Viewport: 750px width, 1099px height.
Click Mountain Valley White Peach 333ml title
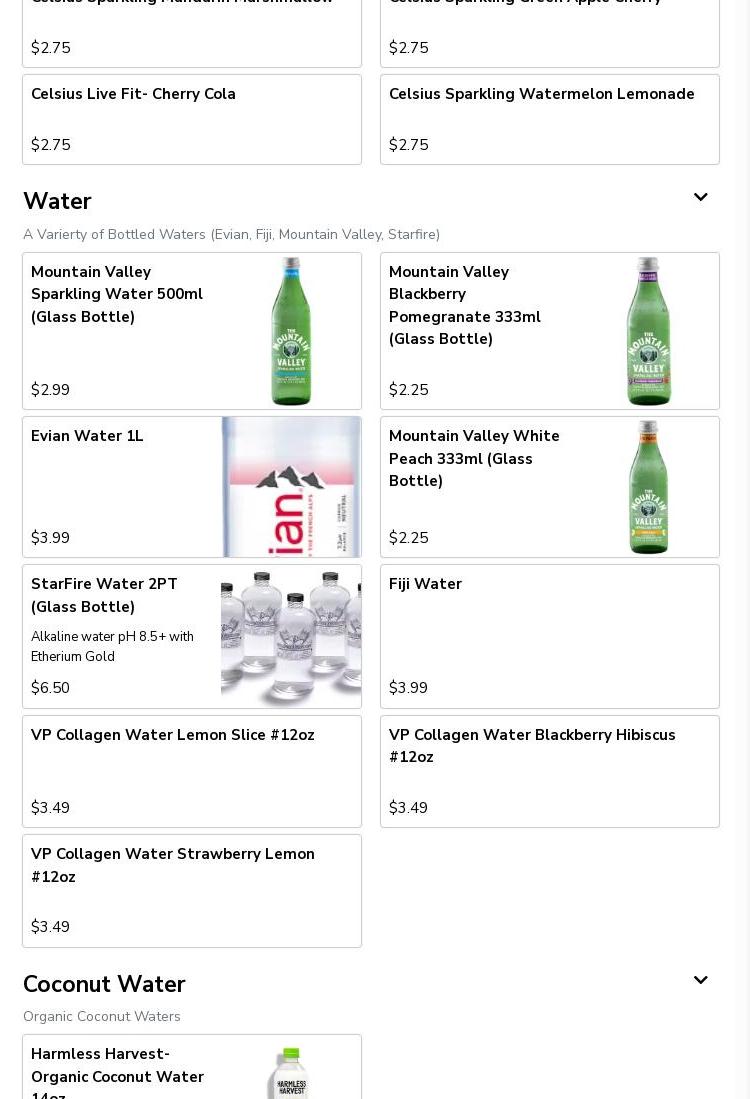point(474,458)
